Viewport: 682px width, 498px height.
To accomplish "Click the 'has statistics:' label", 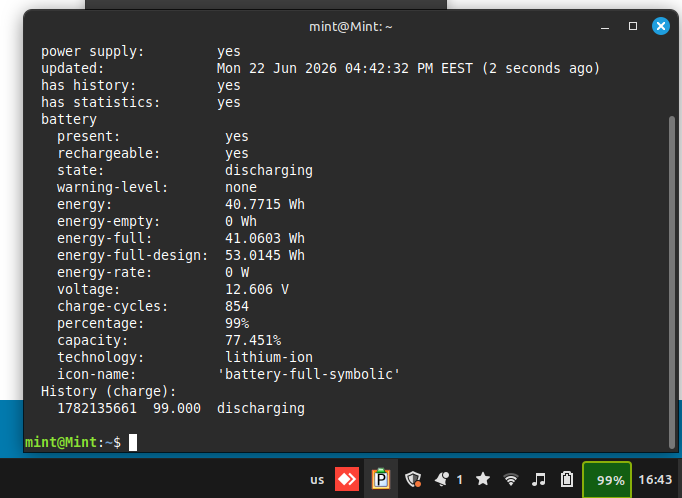I will click(100, 102).
